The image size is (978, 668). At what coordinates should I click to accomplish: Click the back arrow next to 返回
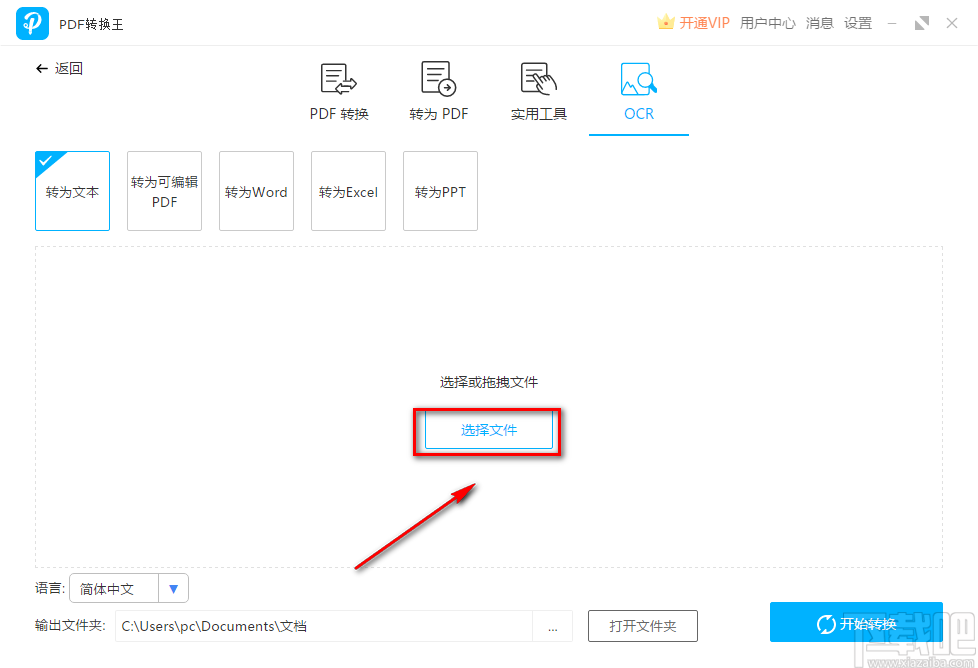40,67
